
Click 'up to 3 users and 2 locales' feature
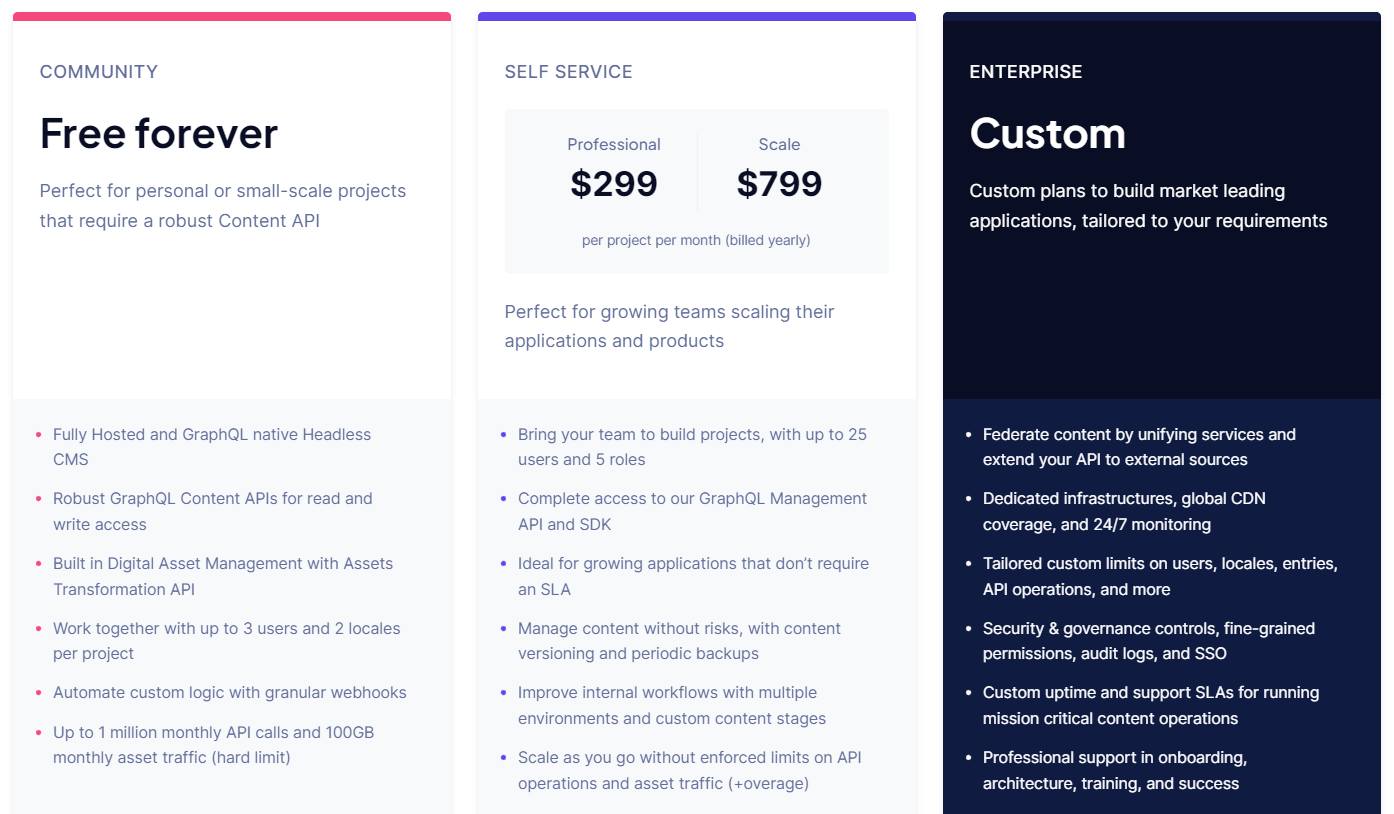tap(227, 641)
